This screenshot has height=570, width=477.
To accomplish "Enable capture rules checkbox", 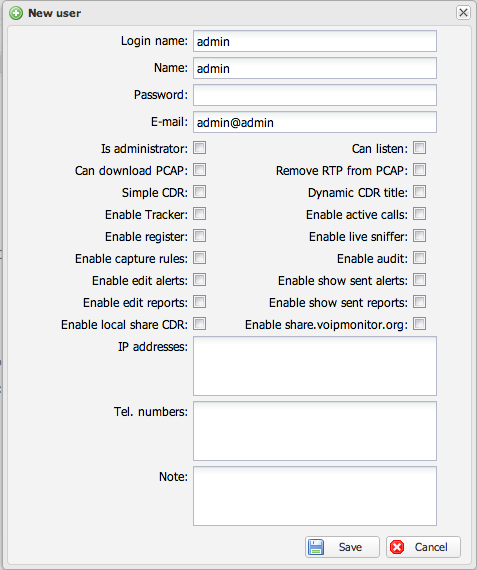I will coord(200,258).
